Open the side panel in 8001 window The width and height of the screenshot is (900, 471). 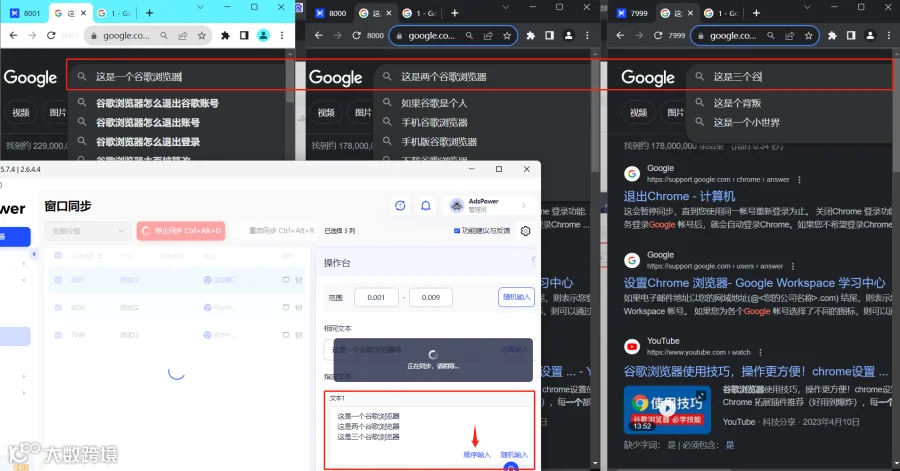(x=244, y=36)
